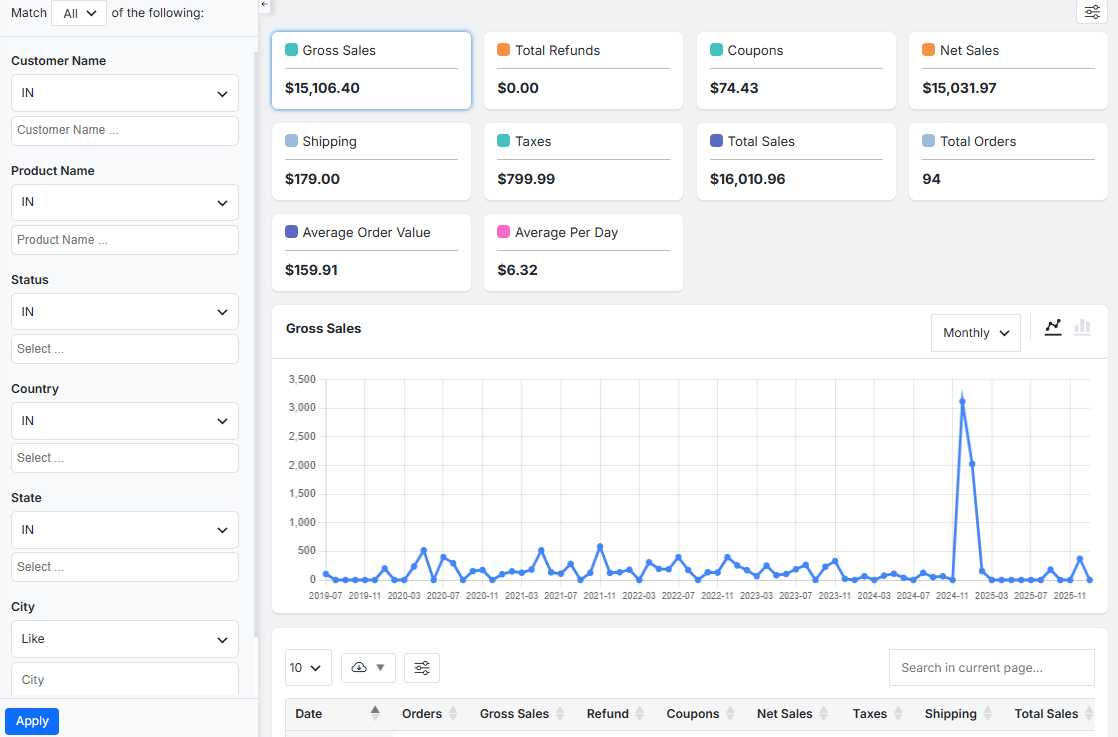1118x737 pixels.
Task: Sort by the Coupons column arrows
Action: 730,713
